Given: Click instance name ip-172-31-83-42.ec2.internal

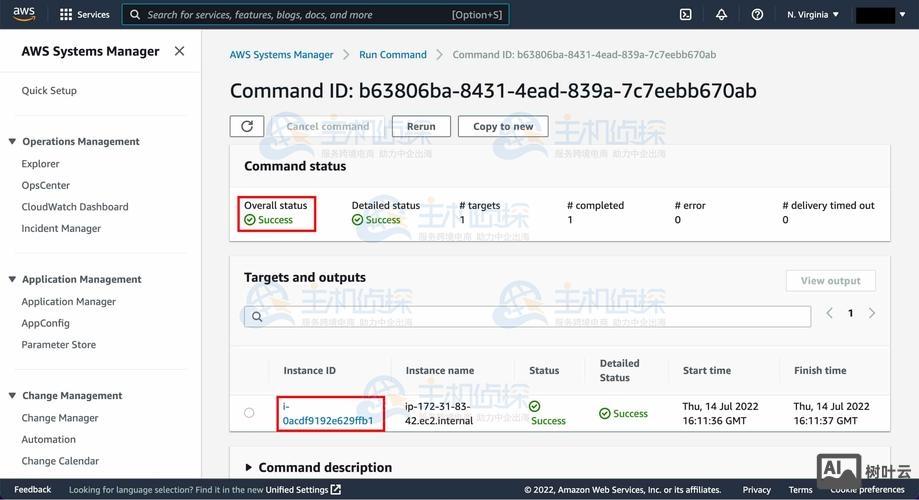Looking at the screenshot, I should [438, 413].
